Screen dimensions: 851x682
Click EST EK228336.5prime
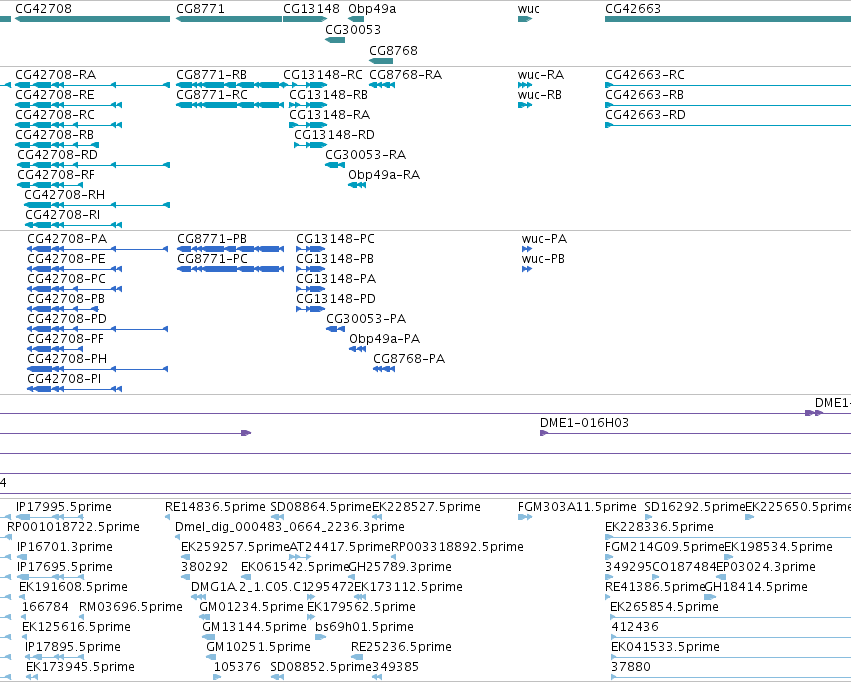coord(659,527)
